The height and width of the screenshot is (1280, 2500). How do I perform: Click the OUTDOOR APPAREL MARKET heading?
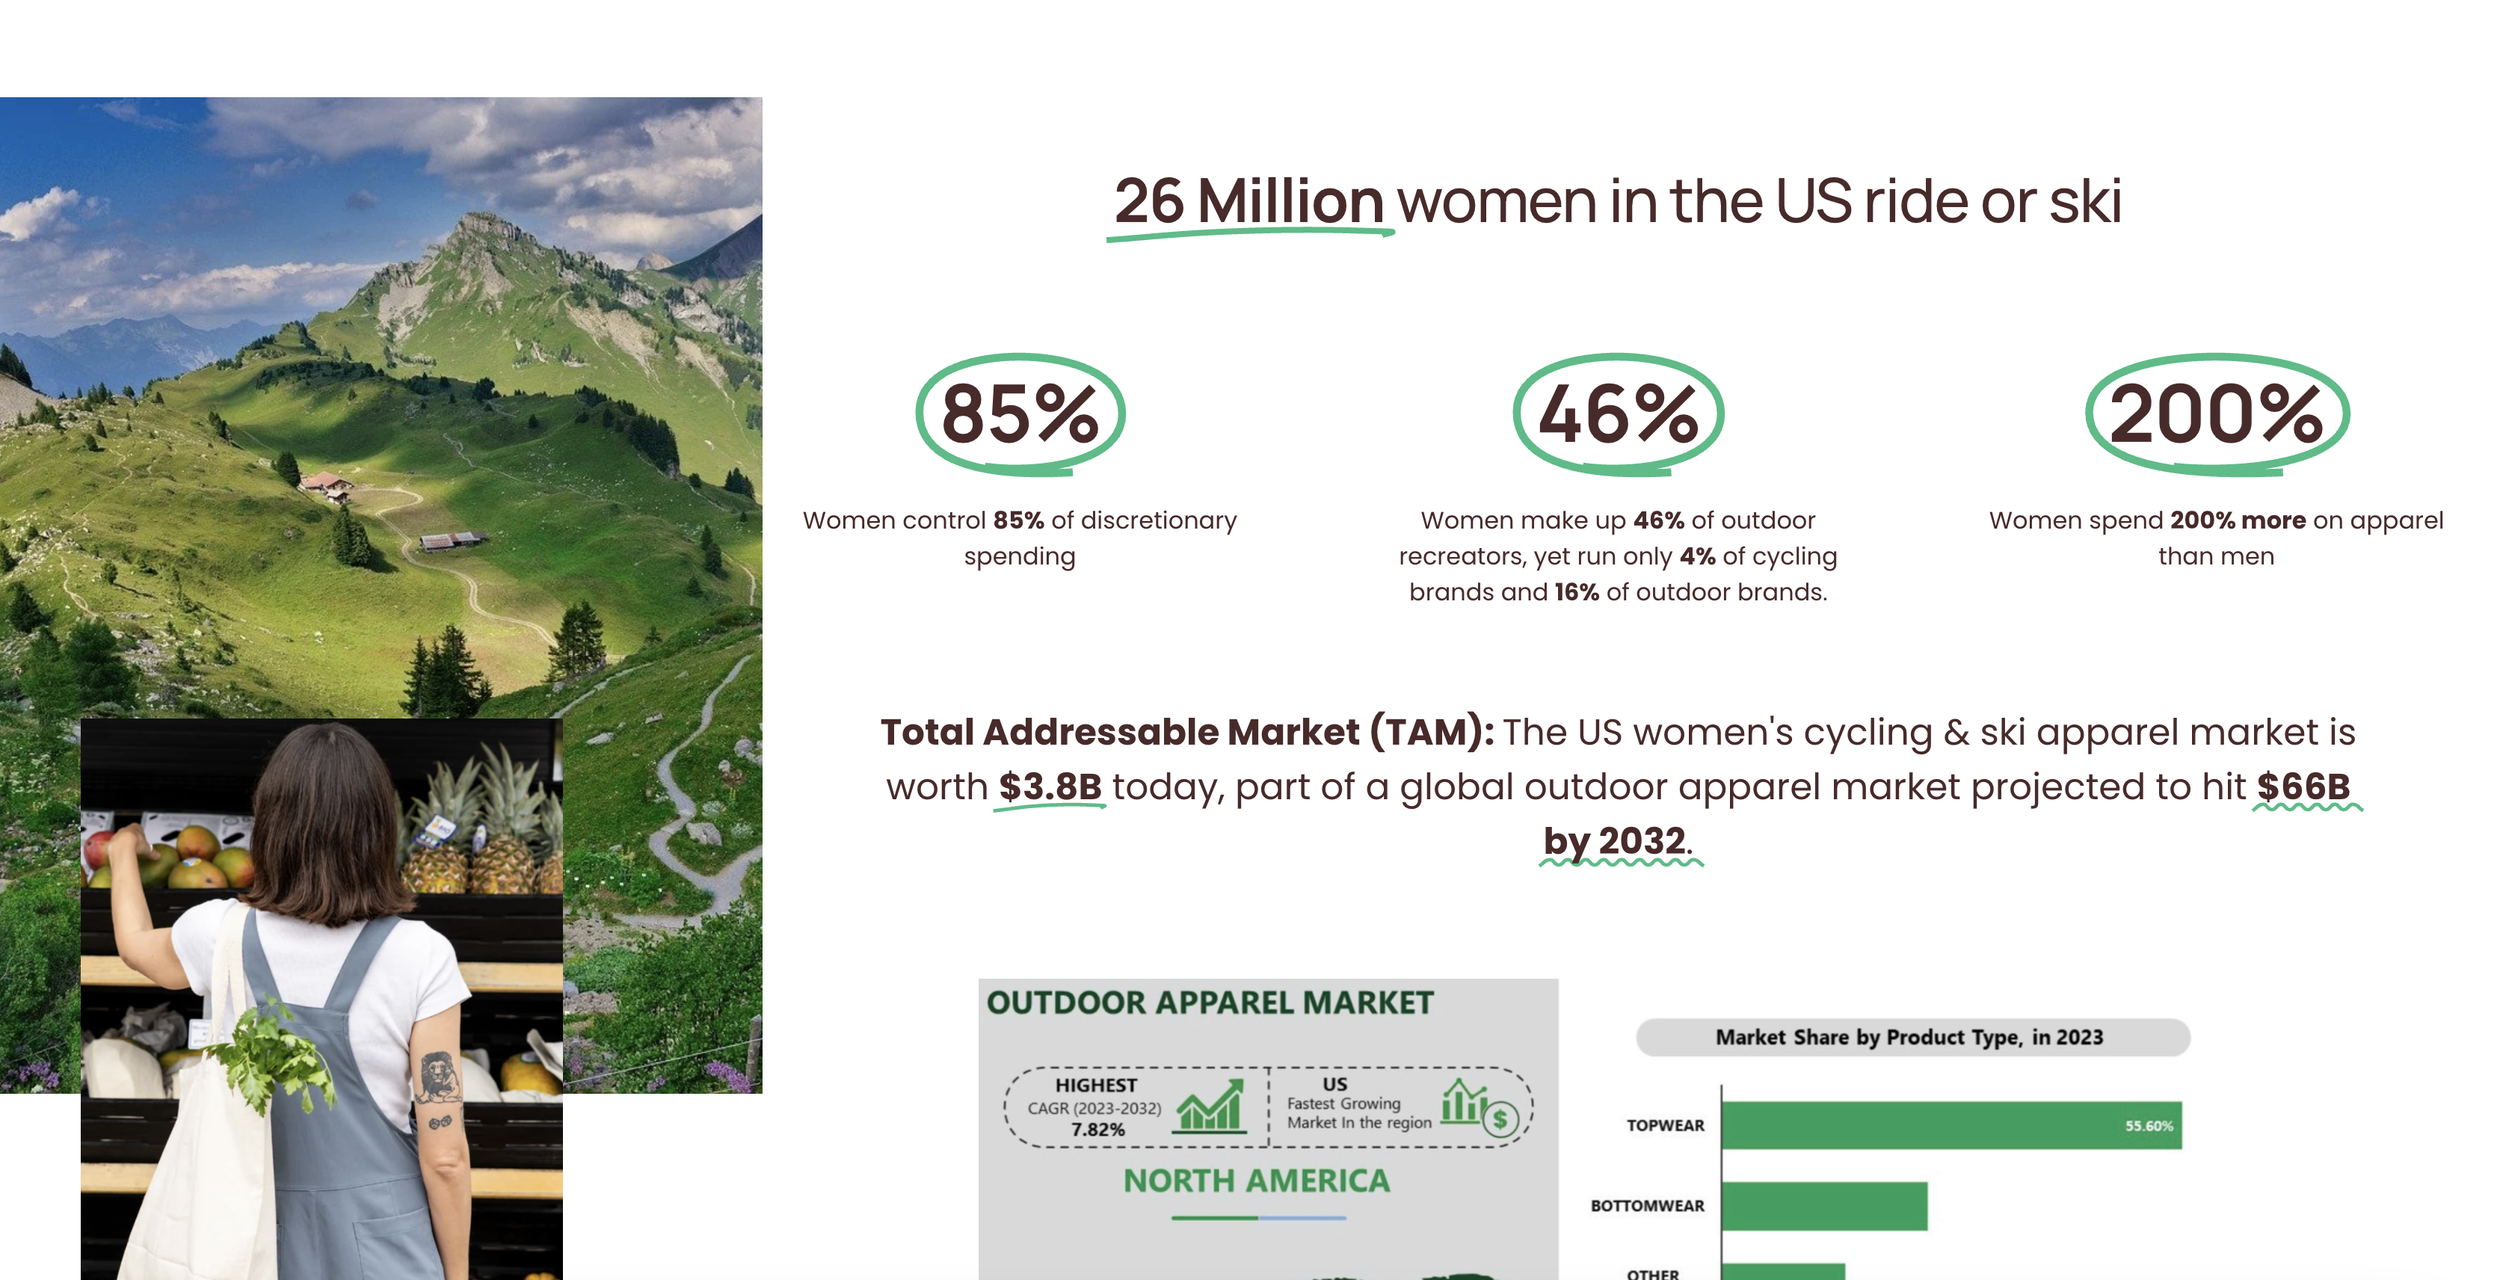coord(1210,1003)
